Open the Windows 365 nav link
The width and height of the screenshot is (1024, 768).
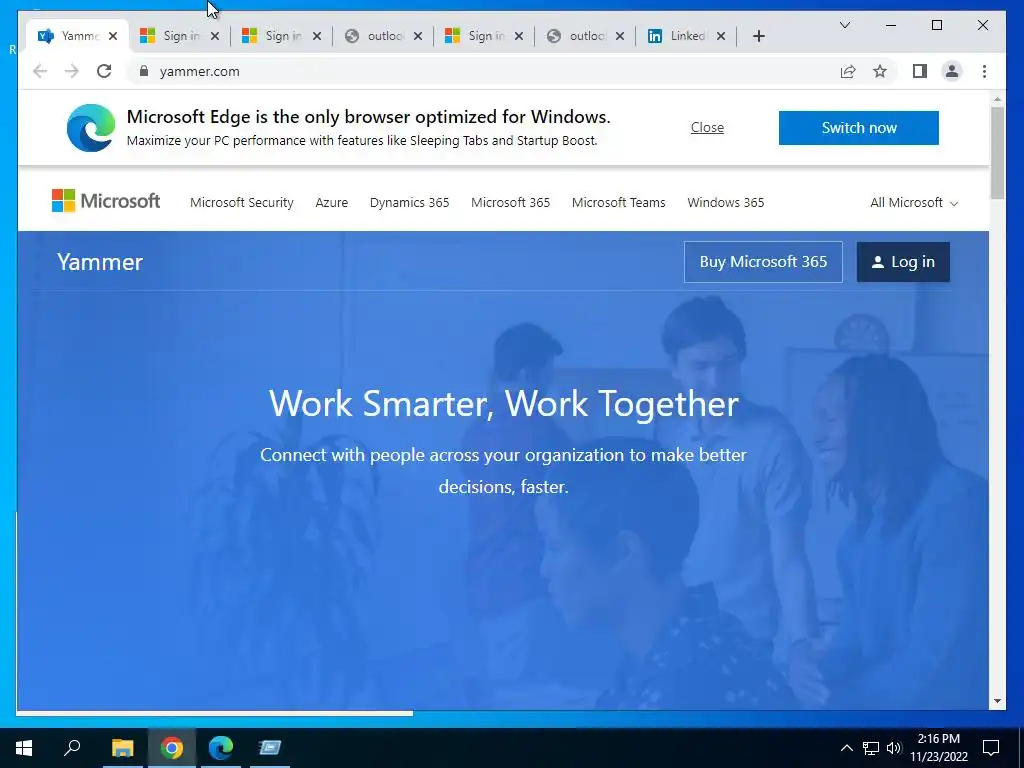pyautogui.click(x=726, y=202)
